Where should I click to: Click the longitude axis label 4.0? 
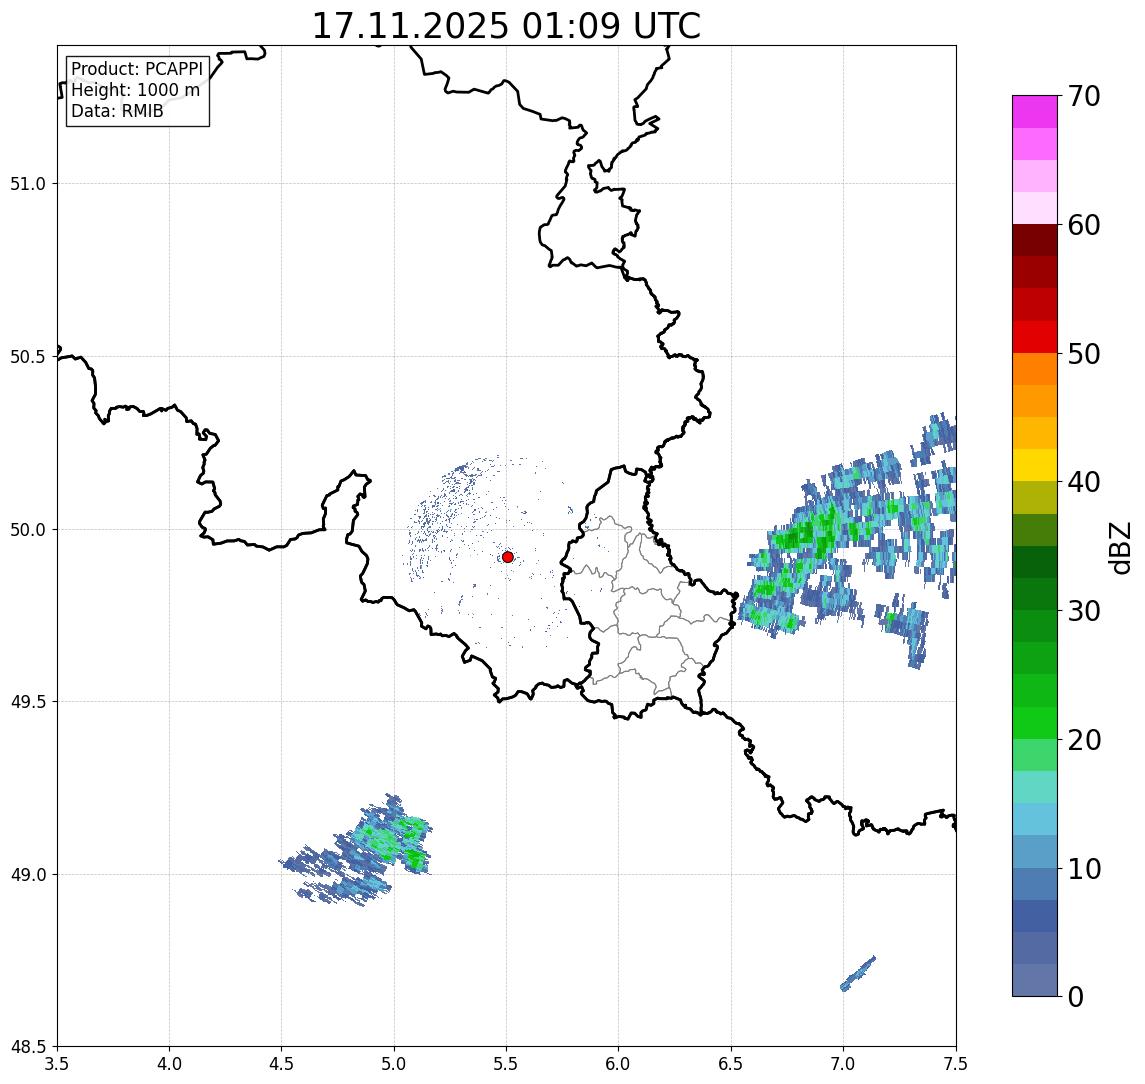[x=169, y=1064]
